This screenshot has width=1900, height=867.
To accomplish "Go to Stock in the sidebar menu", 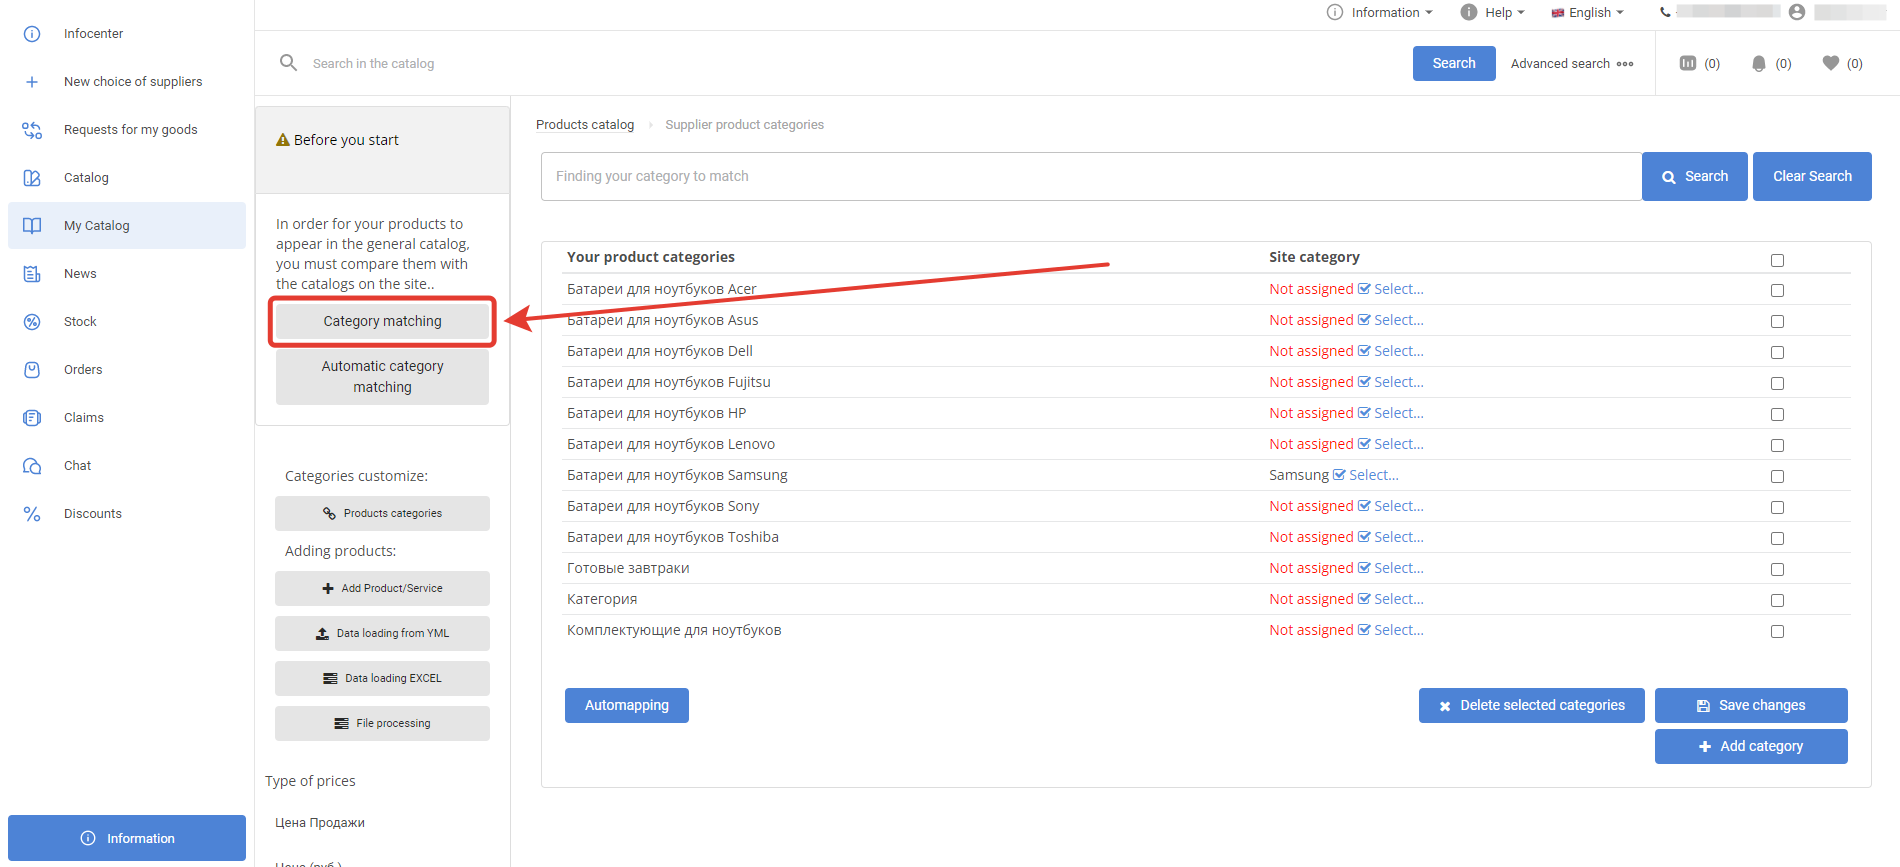I will point(80,322).
